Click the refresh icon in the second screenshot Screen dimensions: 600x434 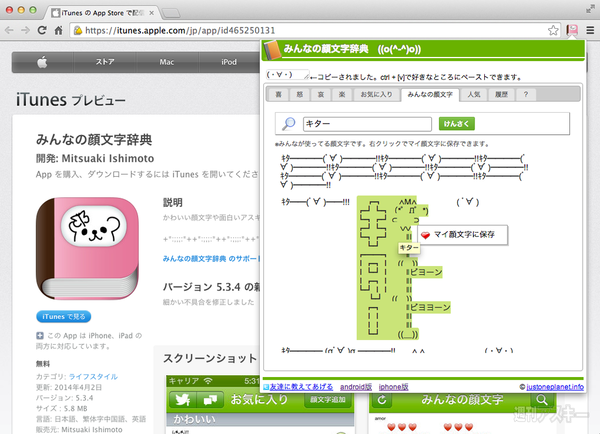coord(382,400)
